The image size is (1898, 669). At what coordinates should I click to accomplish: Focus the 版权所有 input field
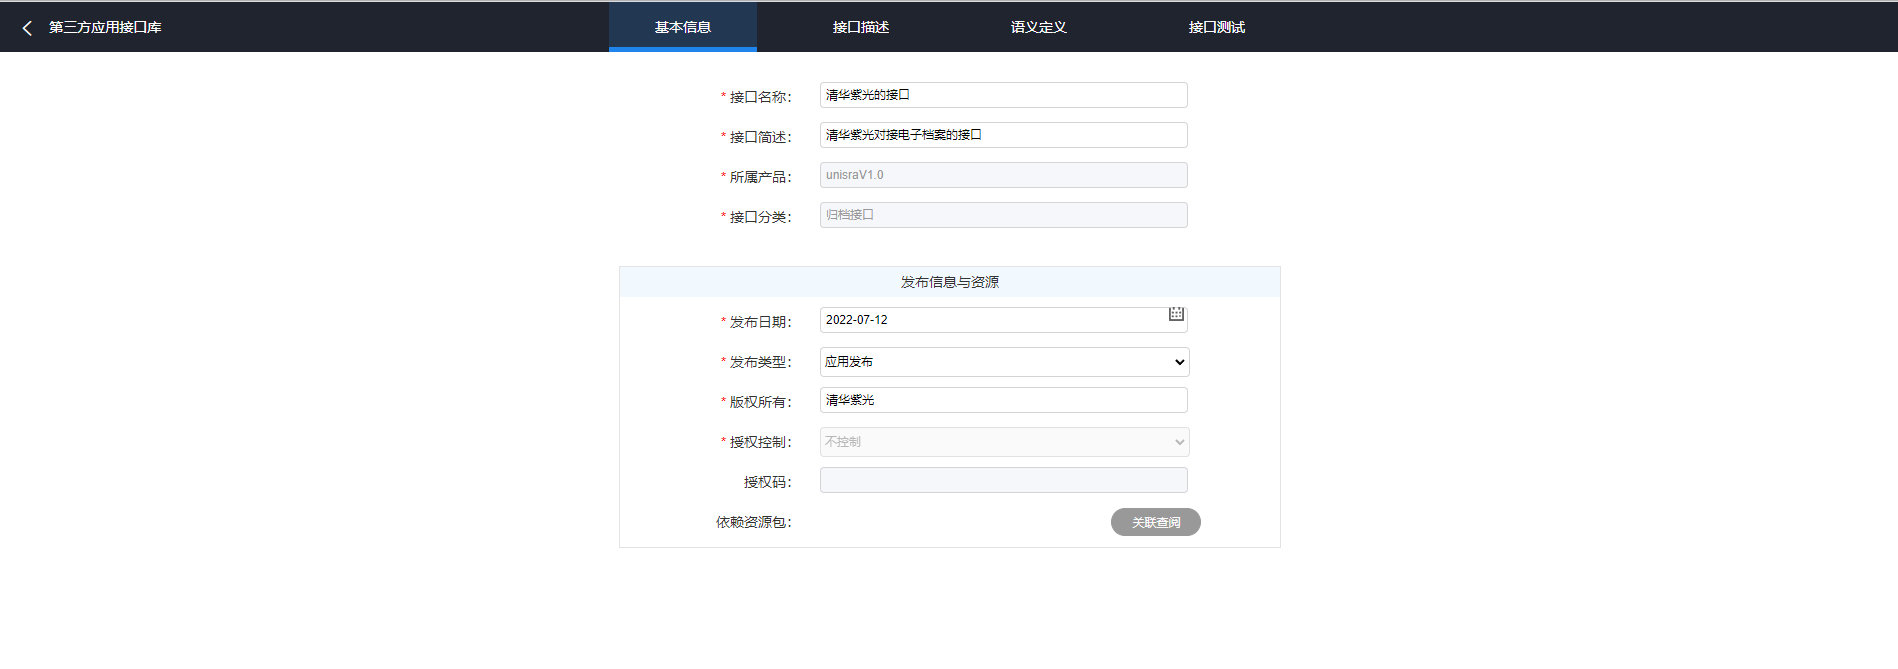point(1003,400)
